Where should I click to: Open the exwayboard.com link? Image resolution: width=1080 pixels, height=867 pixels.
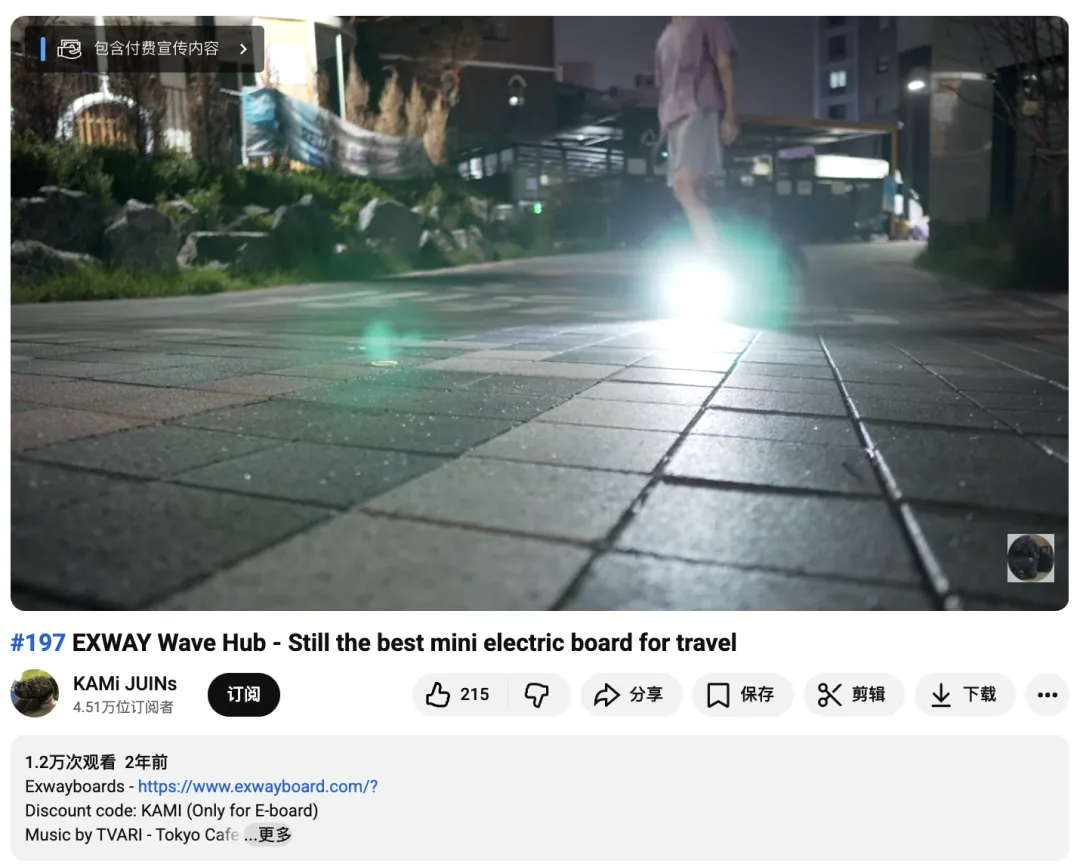[x=258, y=786]
